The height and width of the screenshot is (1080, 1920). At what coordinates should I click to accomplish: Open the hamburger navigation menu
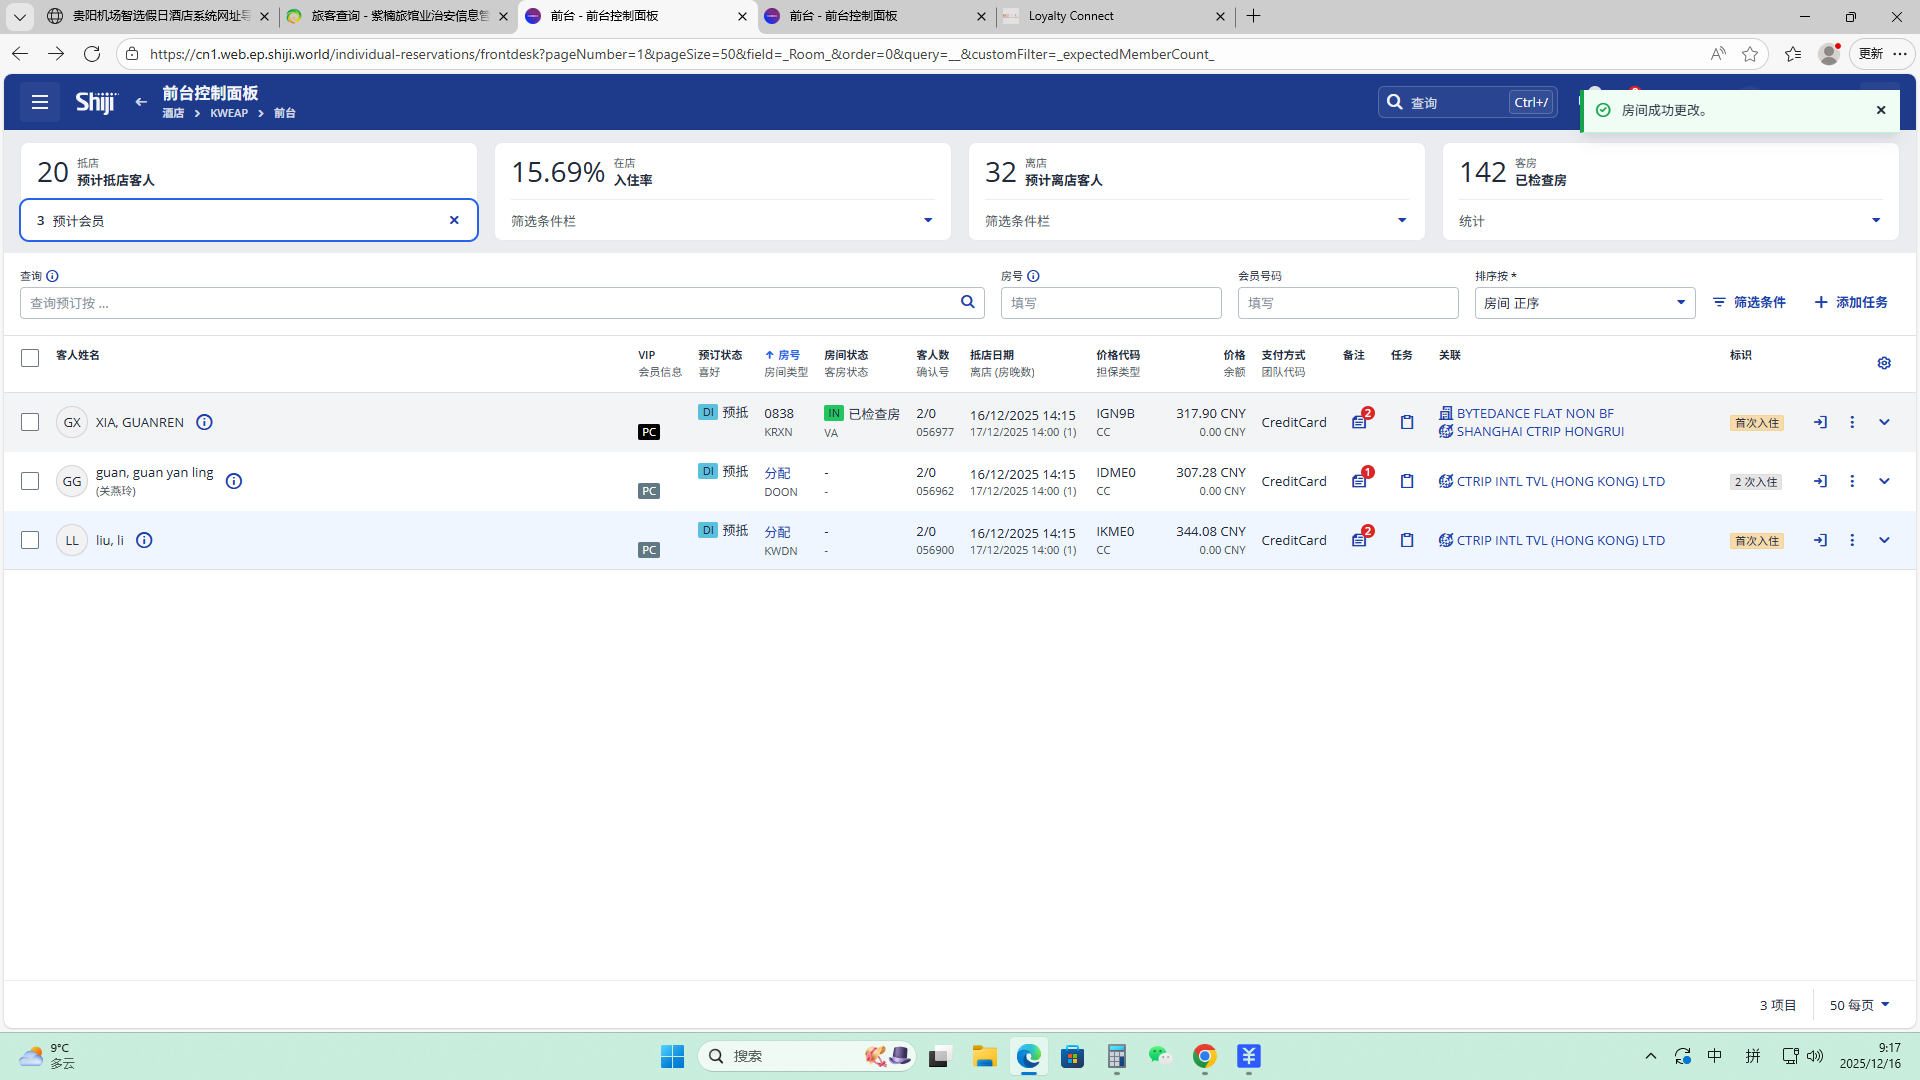40,102
